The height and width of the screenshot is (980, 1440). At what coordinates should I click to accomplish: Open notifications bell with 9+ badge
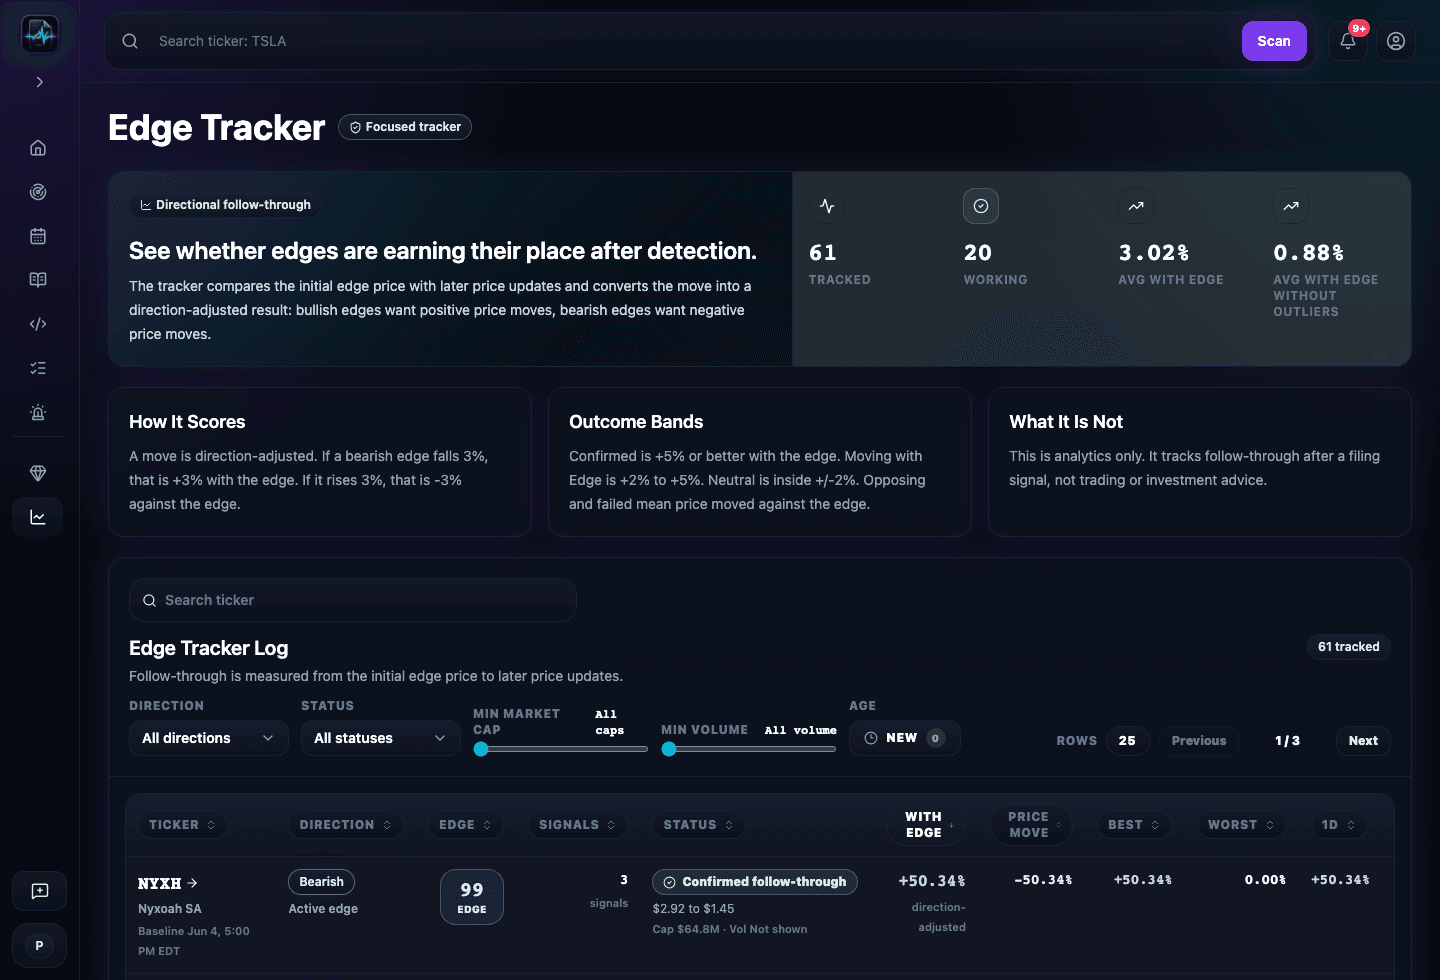[1348, 41]
